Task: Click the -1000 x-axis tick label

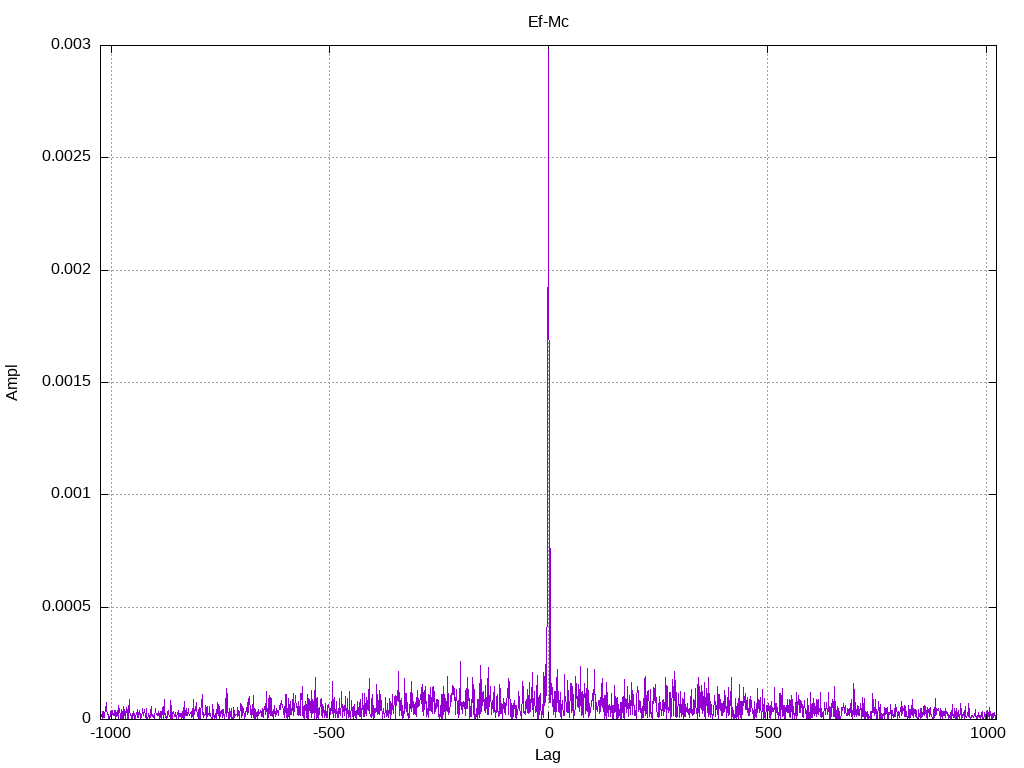Action: (111, 733)
